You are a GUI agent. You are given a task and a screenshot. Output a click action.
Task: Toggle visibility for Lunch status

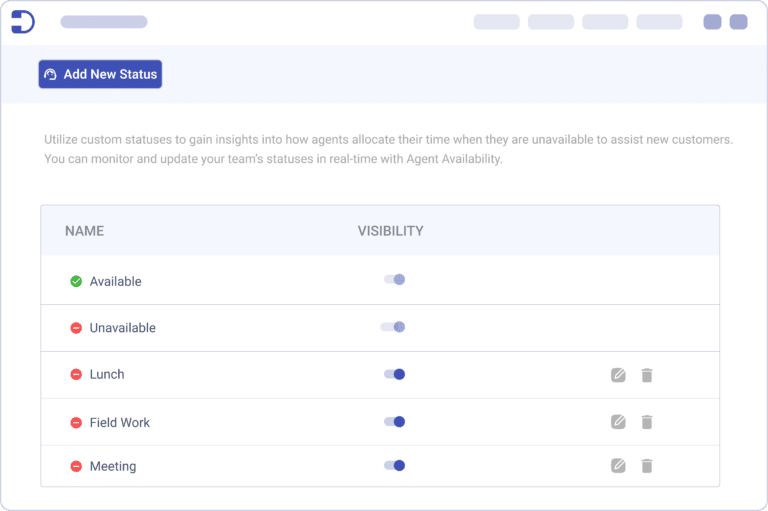coord(395,375)
